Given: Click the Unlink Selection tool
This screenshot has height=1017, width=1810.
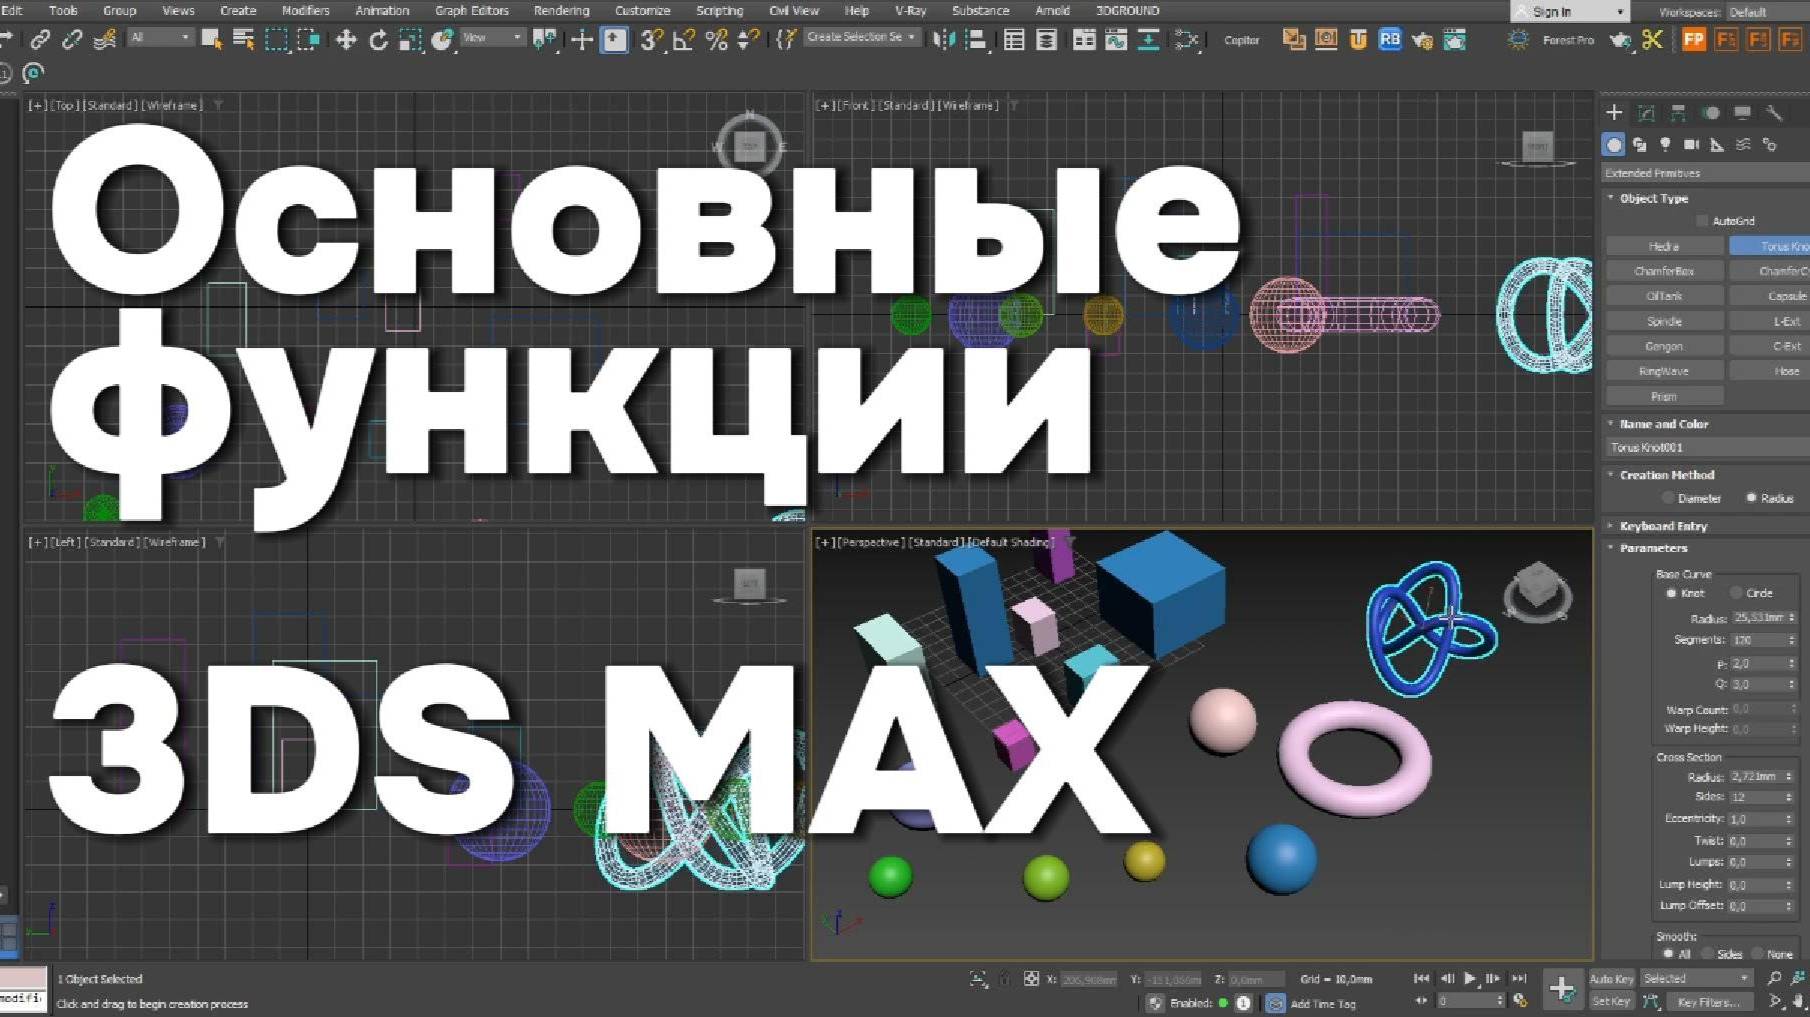Looking at the screenshot, I should (x=72, y=40).
